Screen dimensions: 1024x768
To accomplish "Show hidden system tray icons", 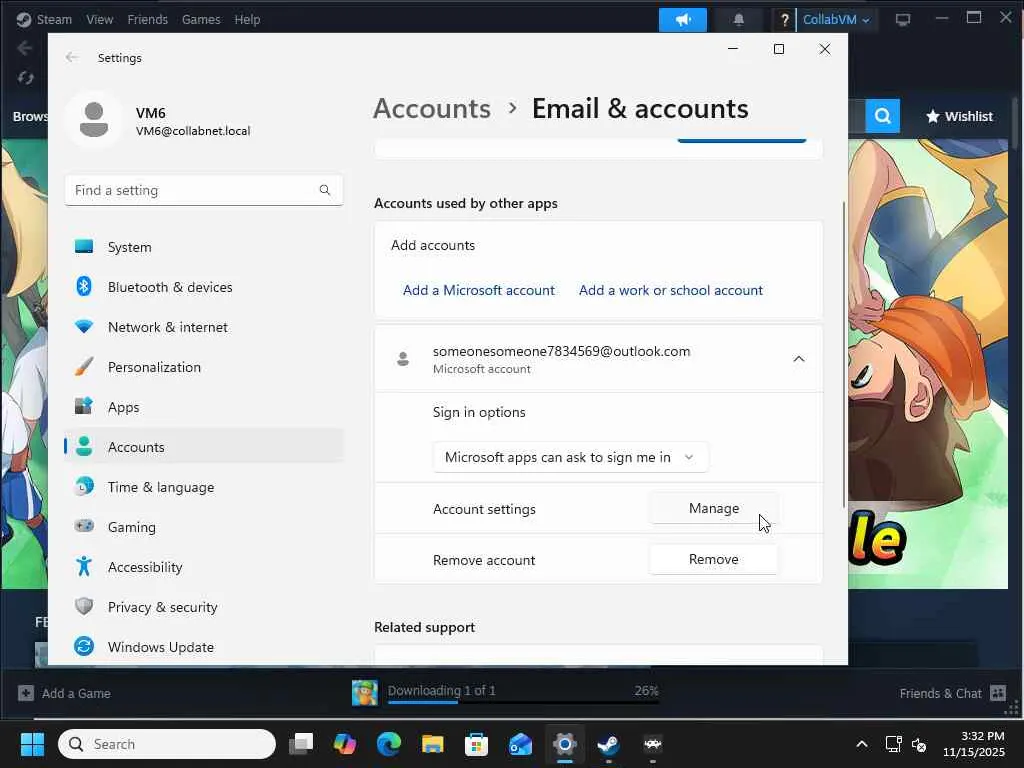I will [862, 744].
